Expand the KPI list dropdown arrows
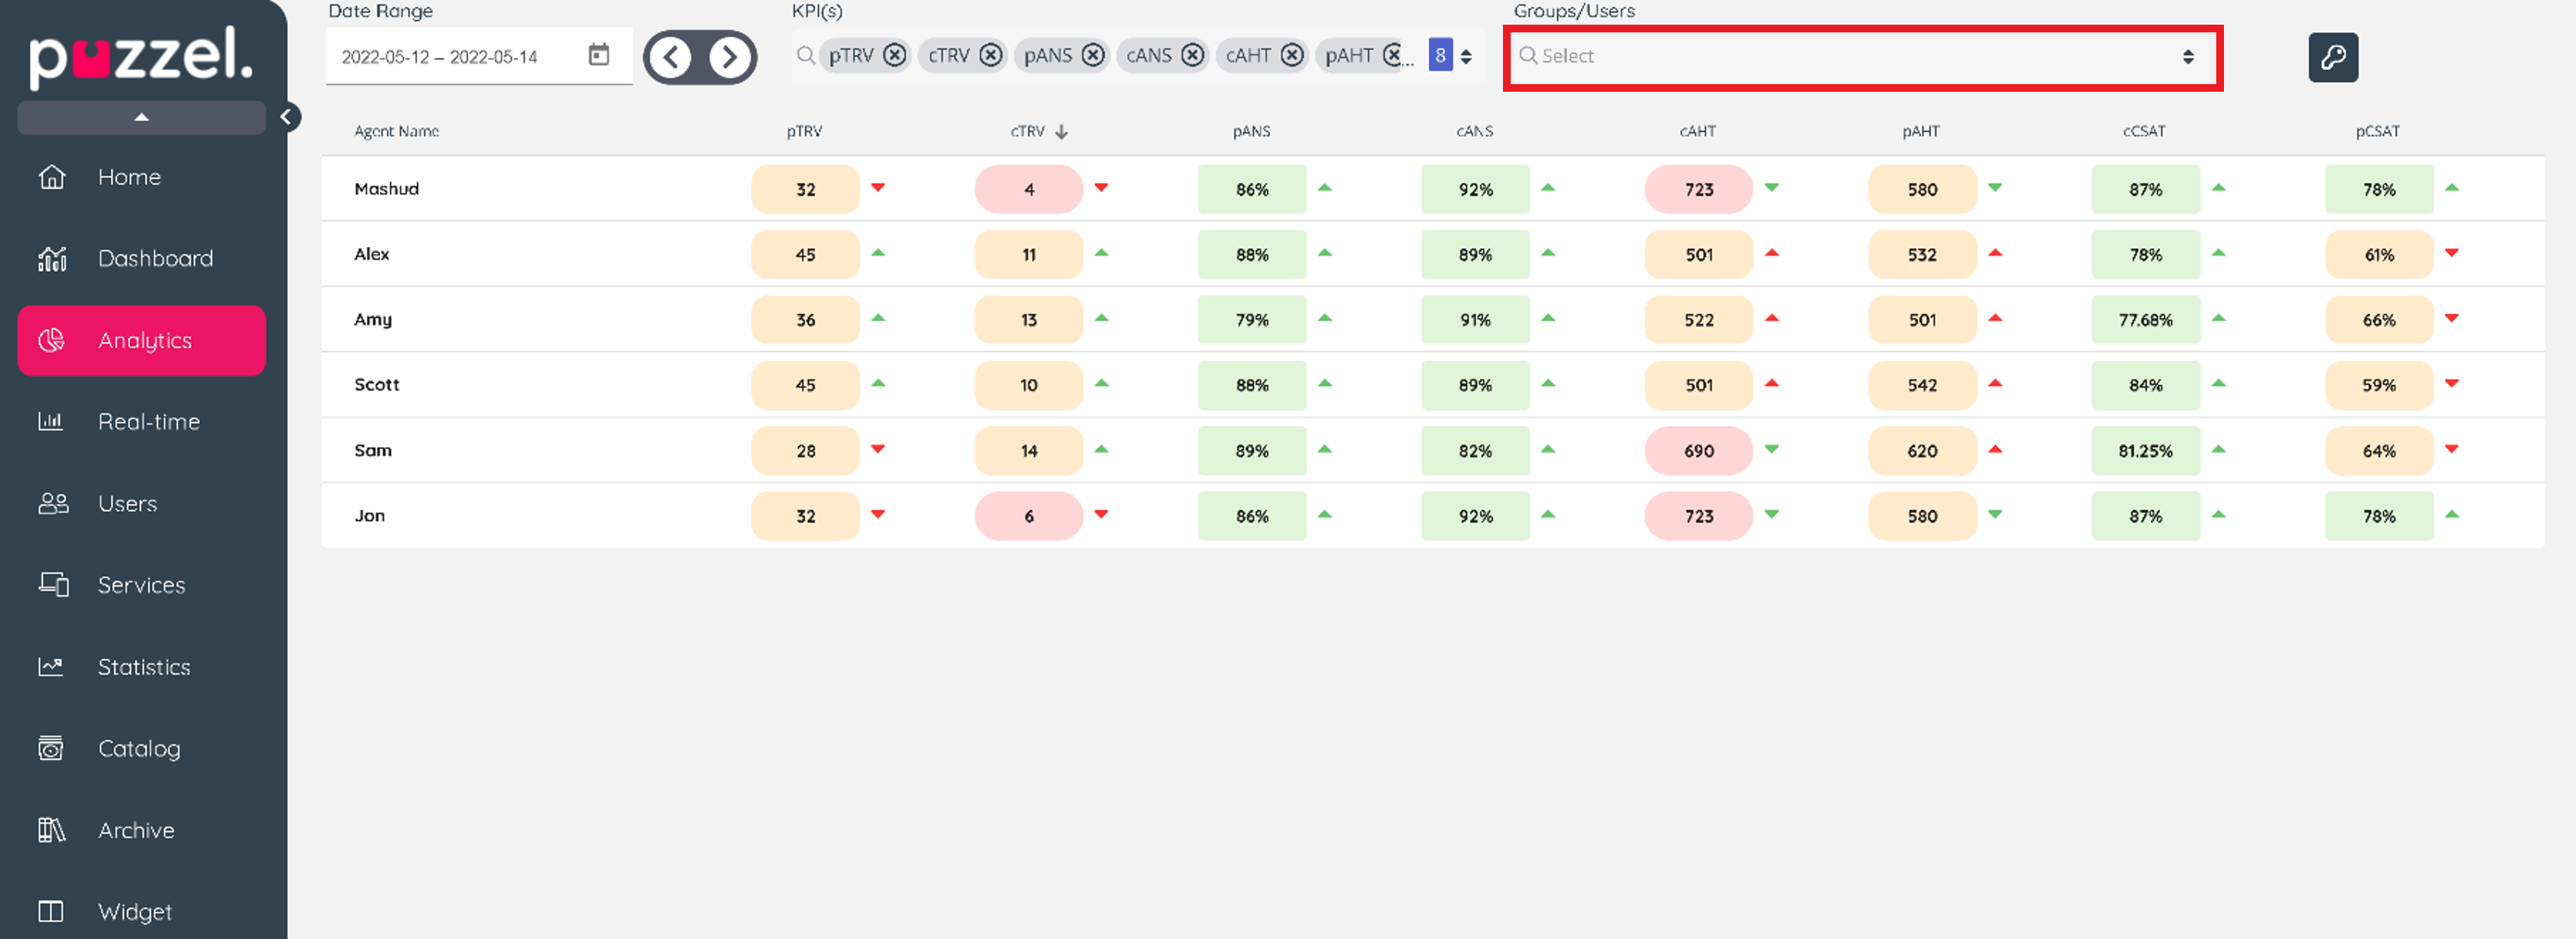Screen dimensions: 2576x939 click(1466, 57)
